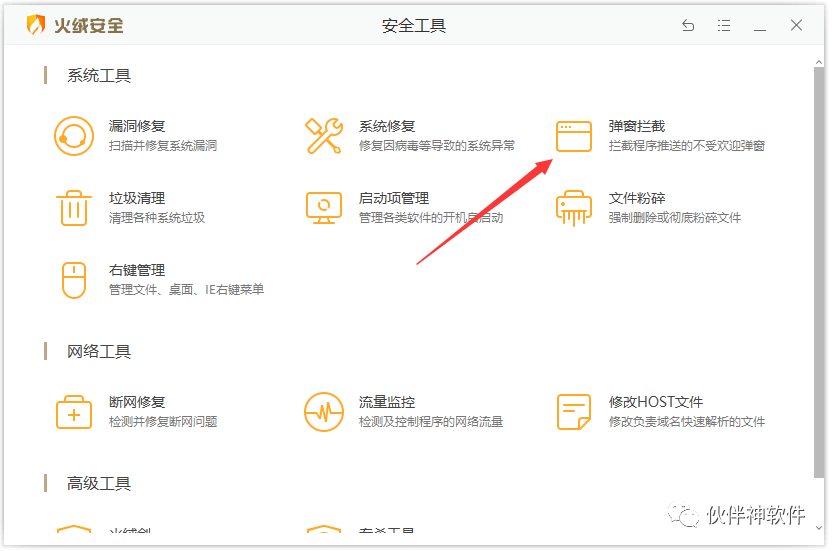The image size is (832, 551).
Task: Open the 断网修复 first-aid kit icon
Action: (x=74, y=412)
